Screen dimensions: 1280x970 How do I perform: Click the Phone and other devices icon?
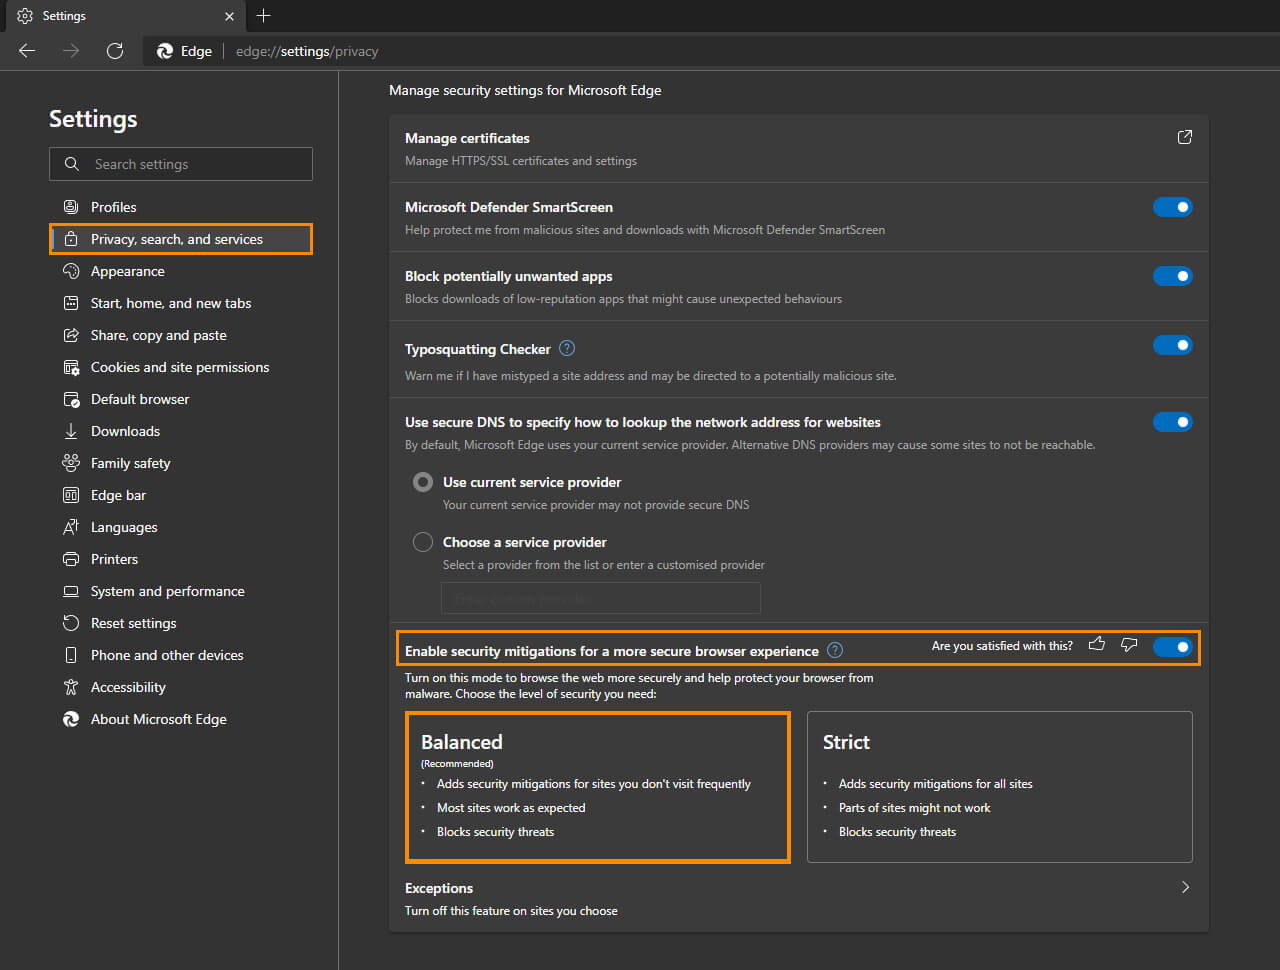click(71, 655)
